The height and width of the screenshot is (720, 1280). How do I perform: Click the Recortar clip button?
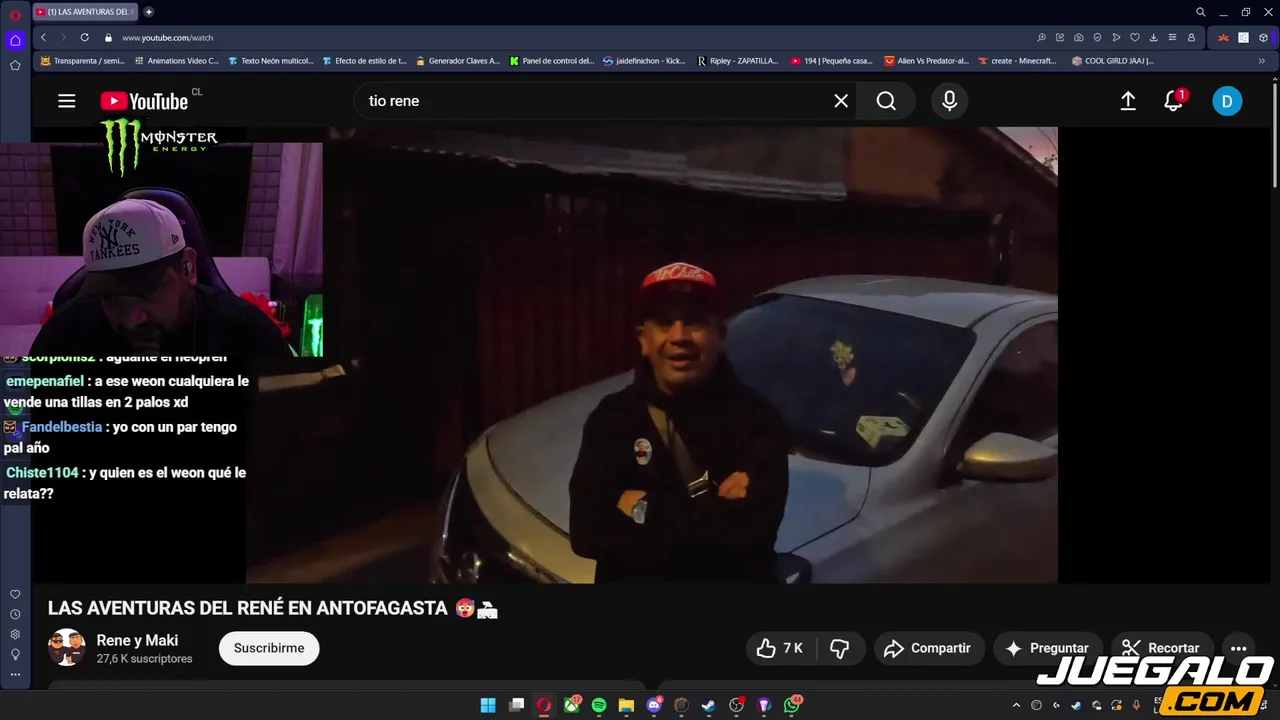coord(1161,648)
